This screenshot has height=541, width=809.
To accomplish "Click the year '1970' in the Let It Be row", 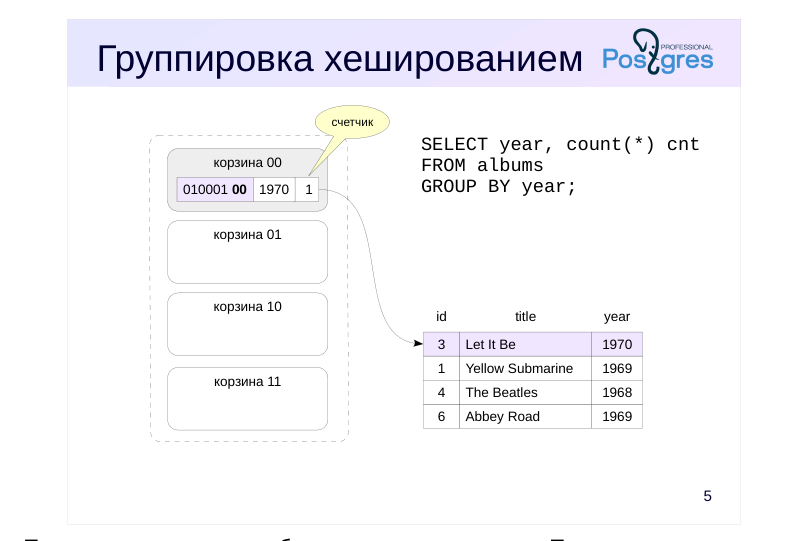I will (617, 344).
